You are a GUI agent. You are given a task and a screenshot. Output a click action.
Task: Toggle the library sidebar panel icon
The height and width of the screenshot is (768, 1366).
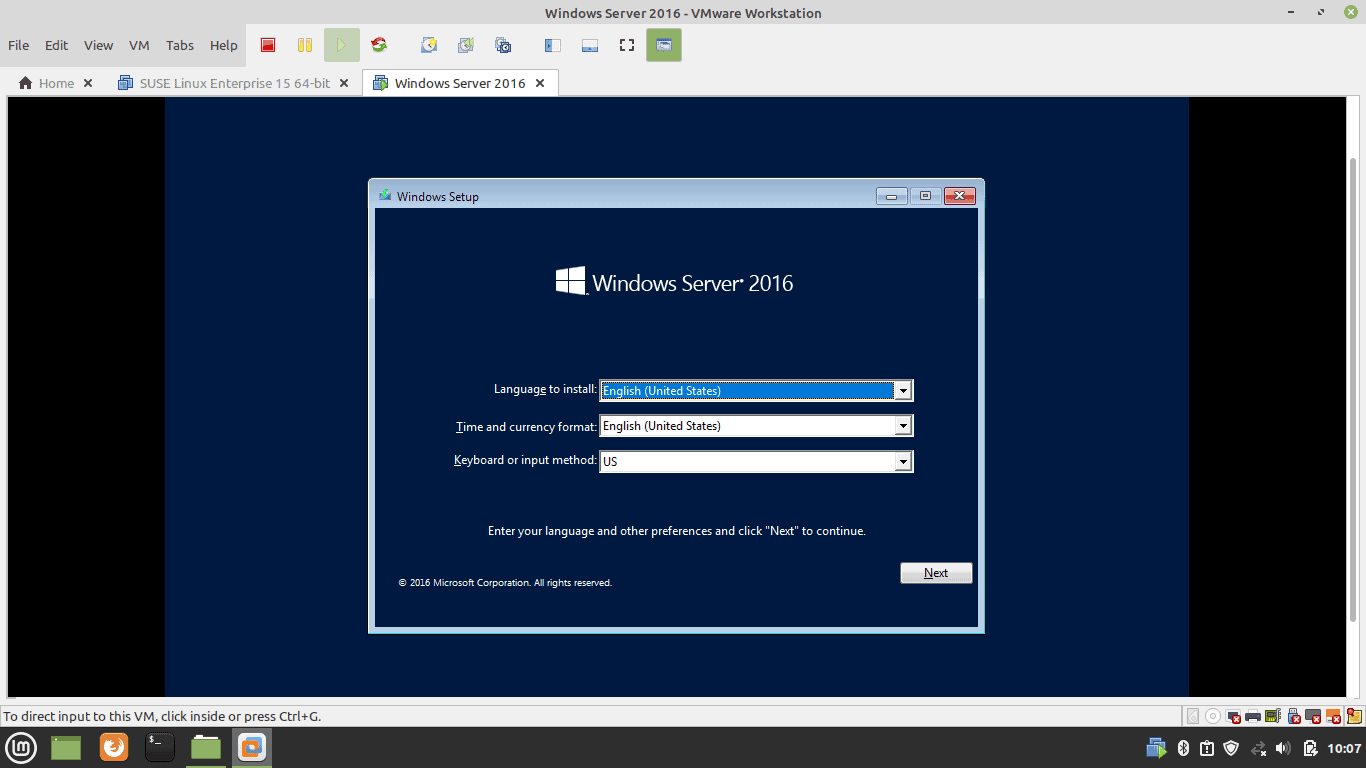pyautogui.click(x=553, y=45)
